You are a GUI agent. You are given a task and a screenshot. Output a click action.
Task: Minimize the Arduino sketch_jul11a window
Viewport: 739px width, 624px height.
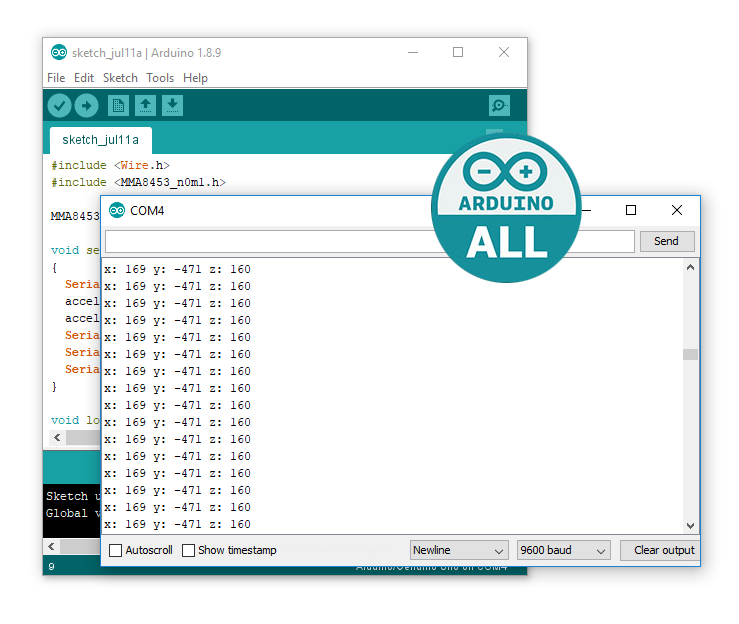tap(413, 52)
